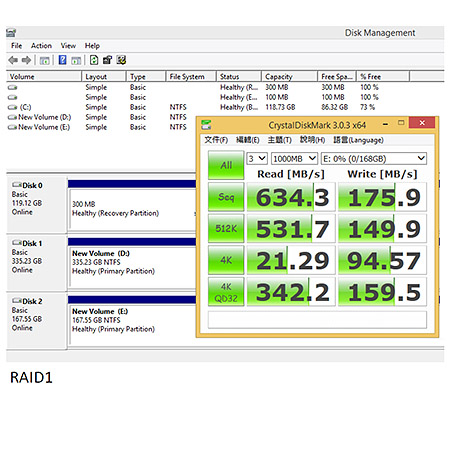Screen dimensions: 450x450
Task: Open the Help menu in Disk Management
Action: pos(92,46)
